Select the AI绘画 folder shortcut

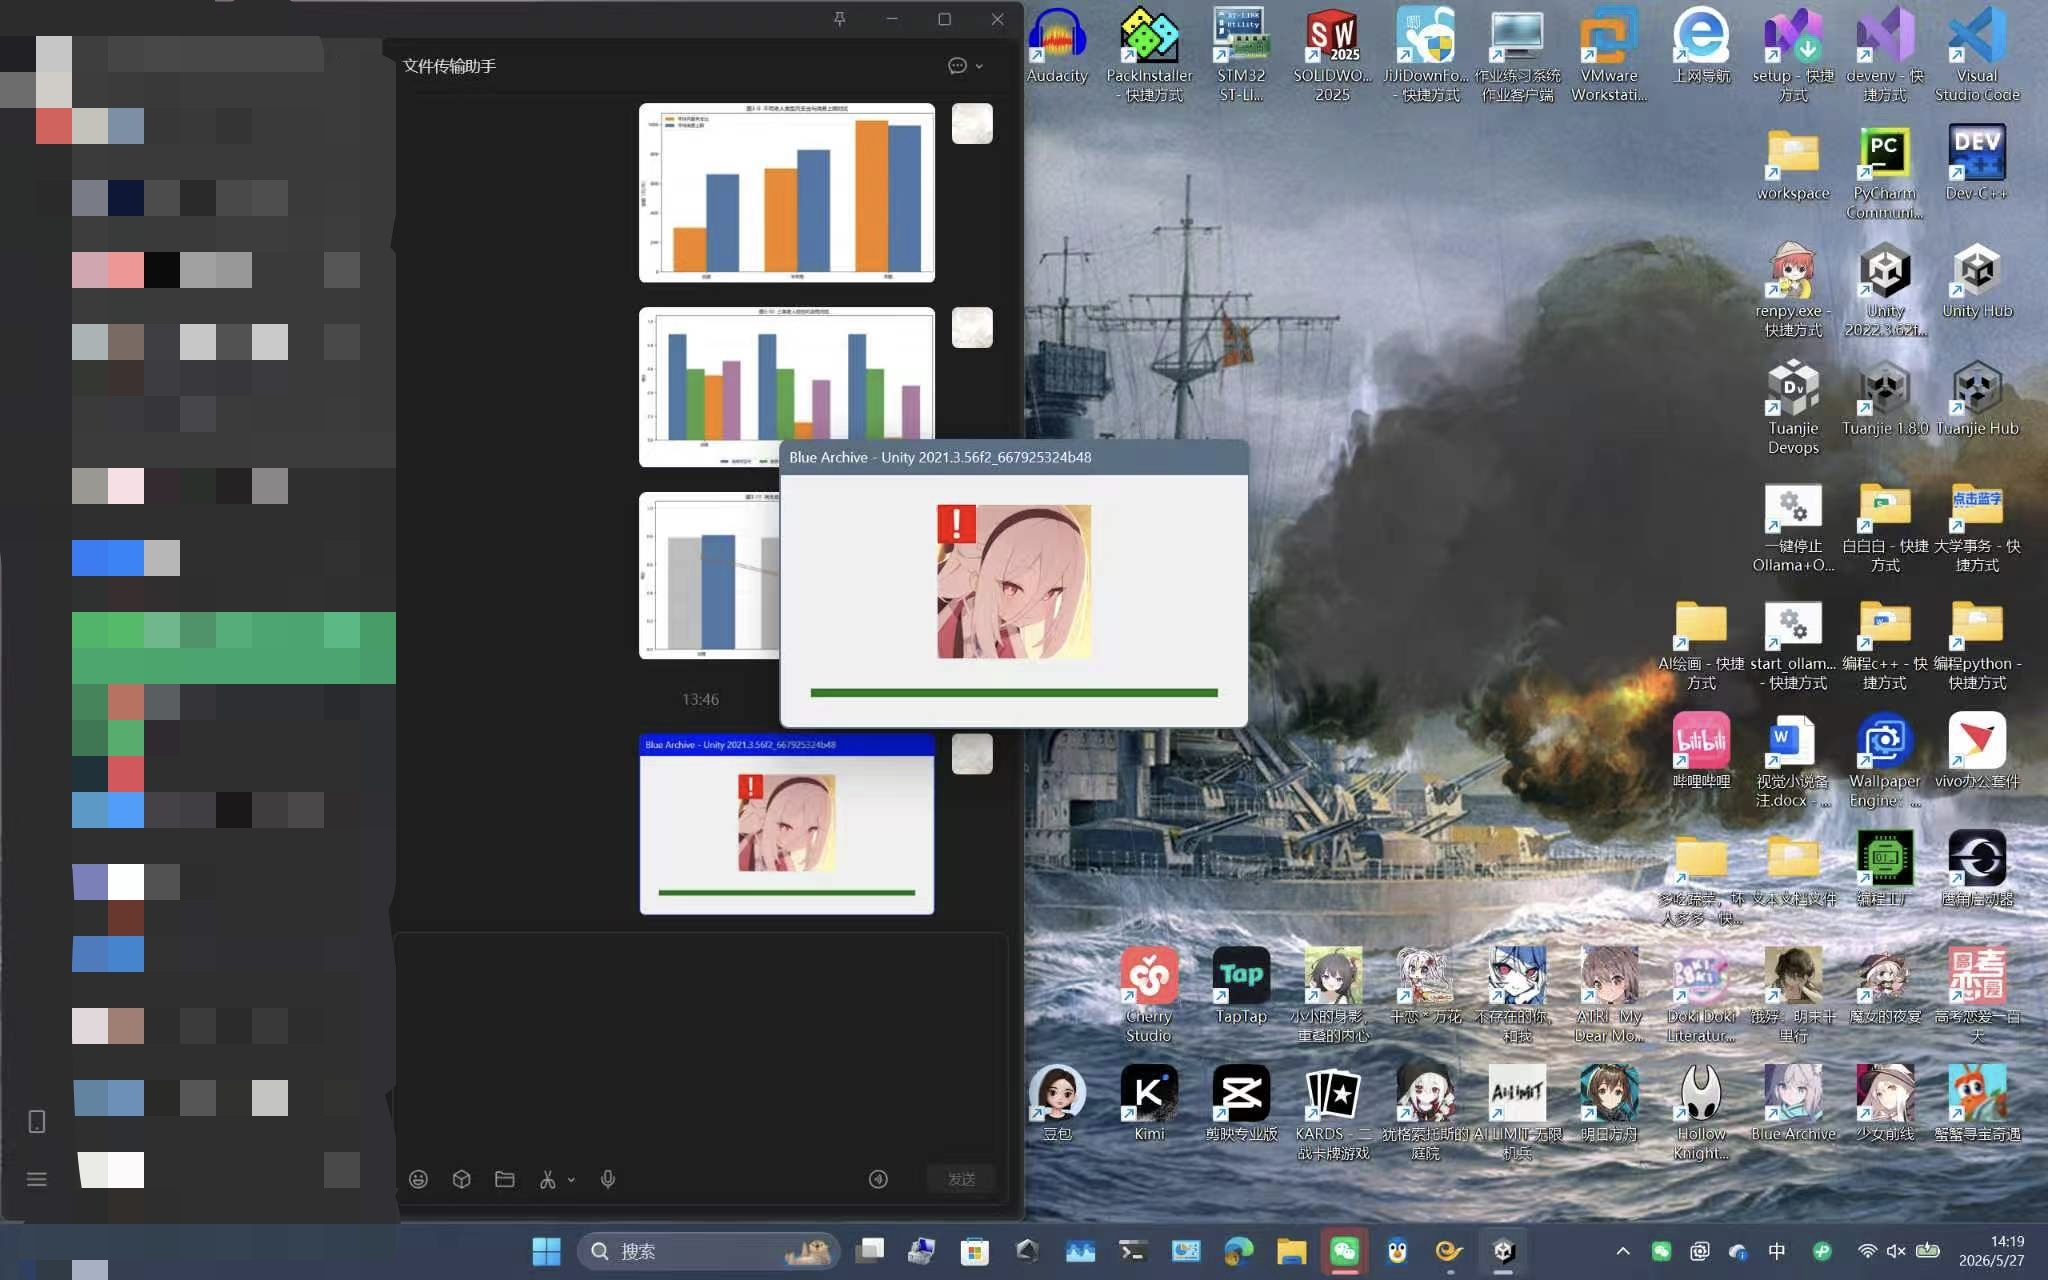tap(1701, 646)
